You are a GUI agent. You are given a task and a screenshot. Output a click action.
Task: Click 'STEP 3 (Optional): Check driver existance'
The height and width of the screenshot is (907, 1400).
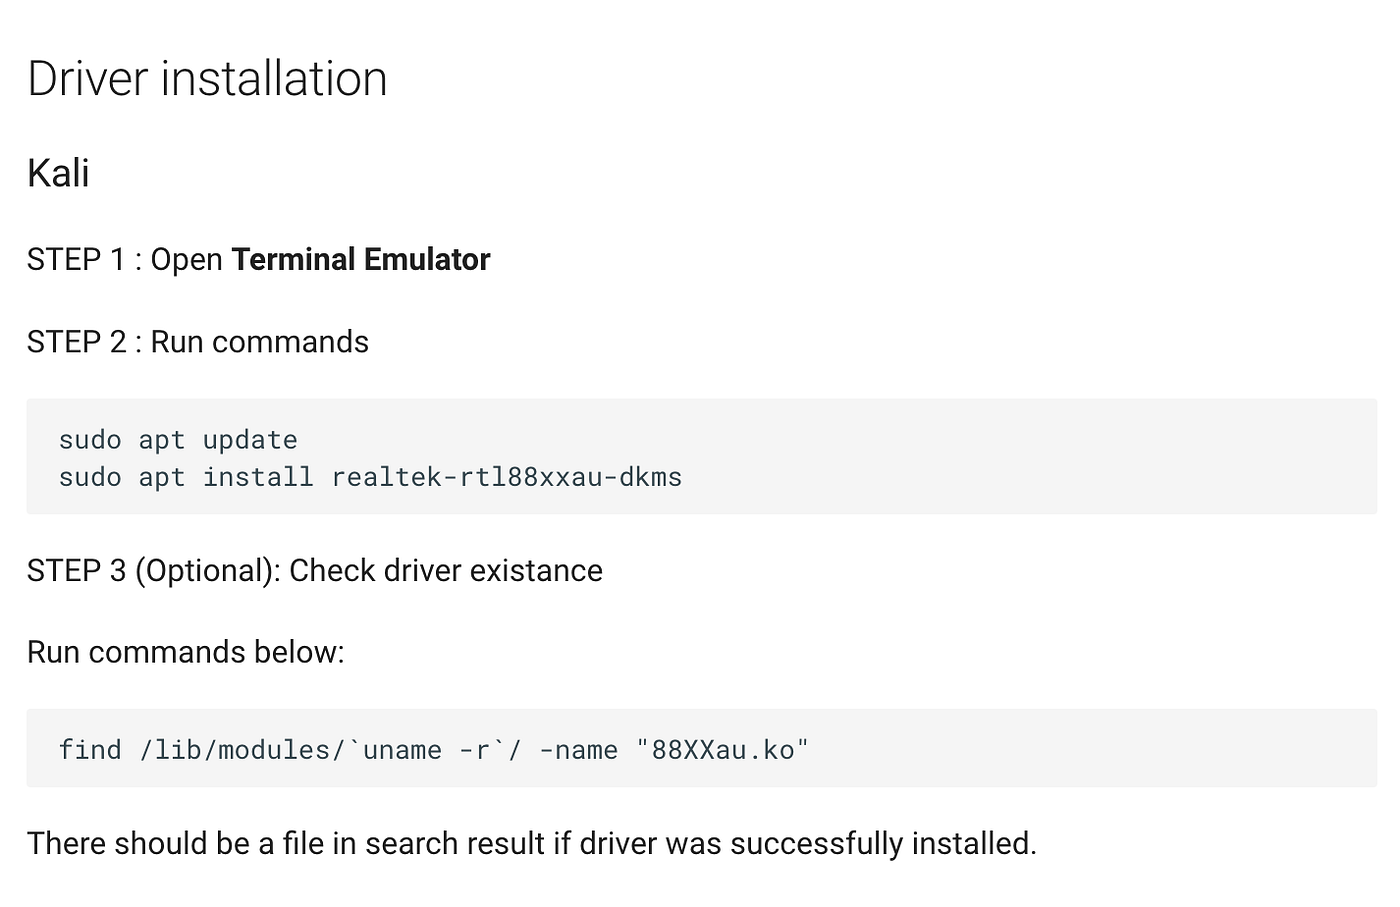click(x=315, y=571)
